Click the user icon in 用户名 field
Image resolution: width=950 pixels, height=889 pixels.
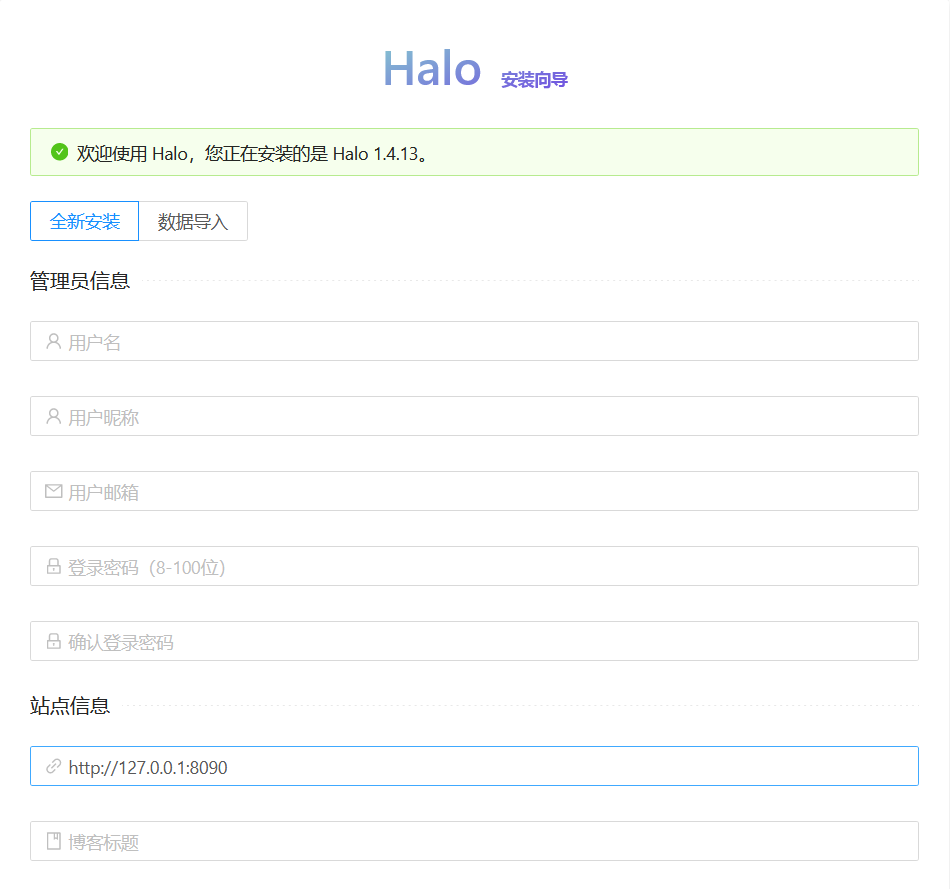53,341
